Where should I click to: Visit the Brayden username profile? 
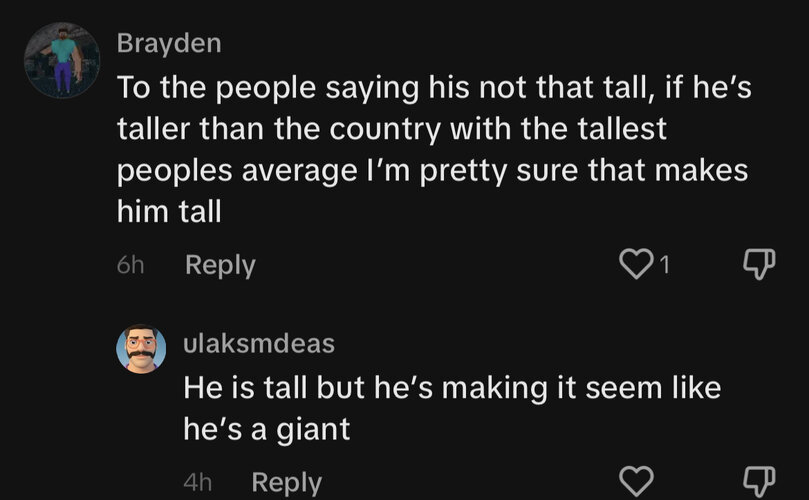[x=169, y=43]
